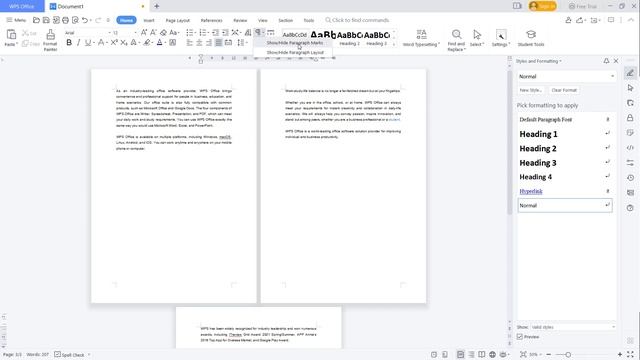
Task: Click the Center alignment icon
Action: (199, 42)
